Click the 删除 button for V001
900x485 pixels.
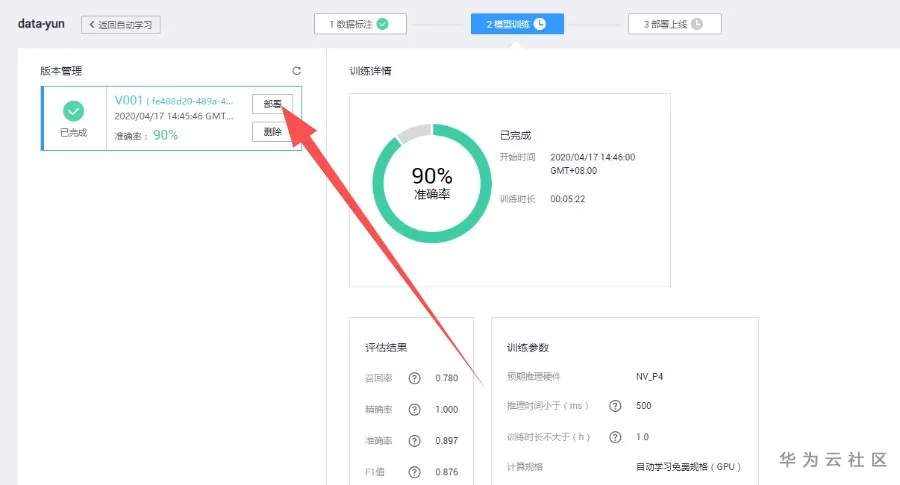[x=272, y=132]
